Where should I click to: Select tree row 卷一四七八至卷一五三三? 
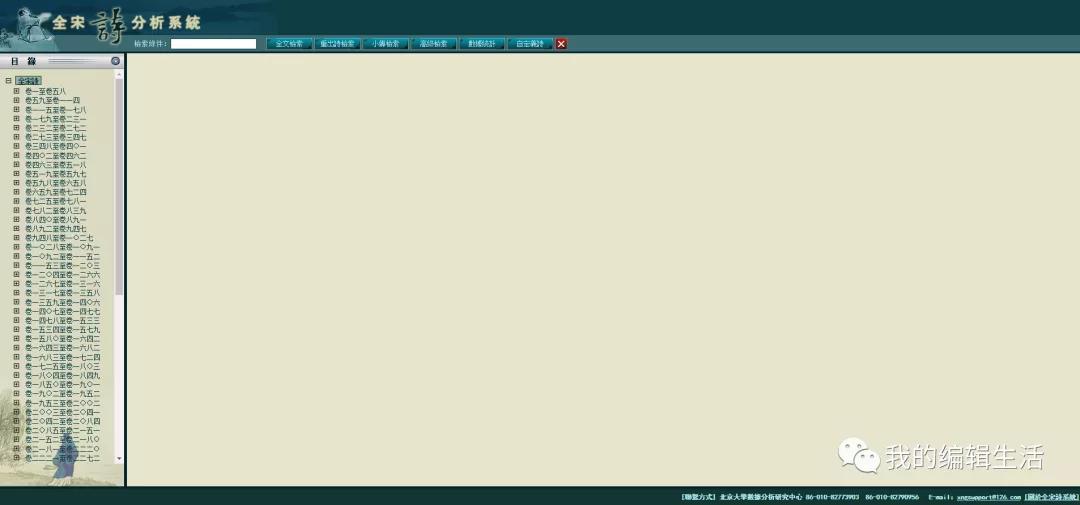(63, 320)
